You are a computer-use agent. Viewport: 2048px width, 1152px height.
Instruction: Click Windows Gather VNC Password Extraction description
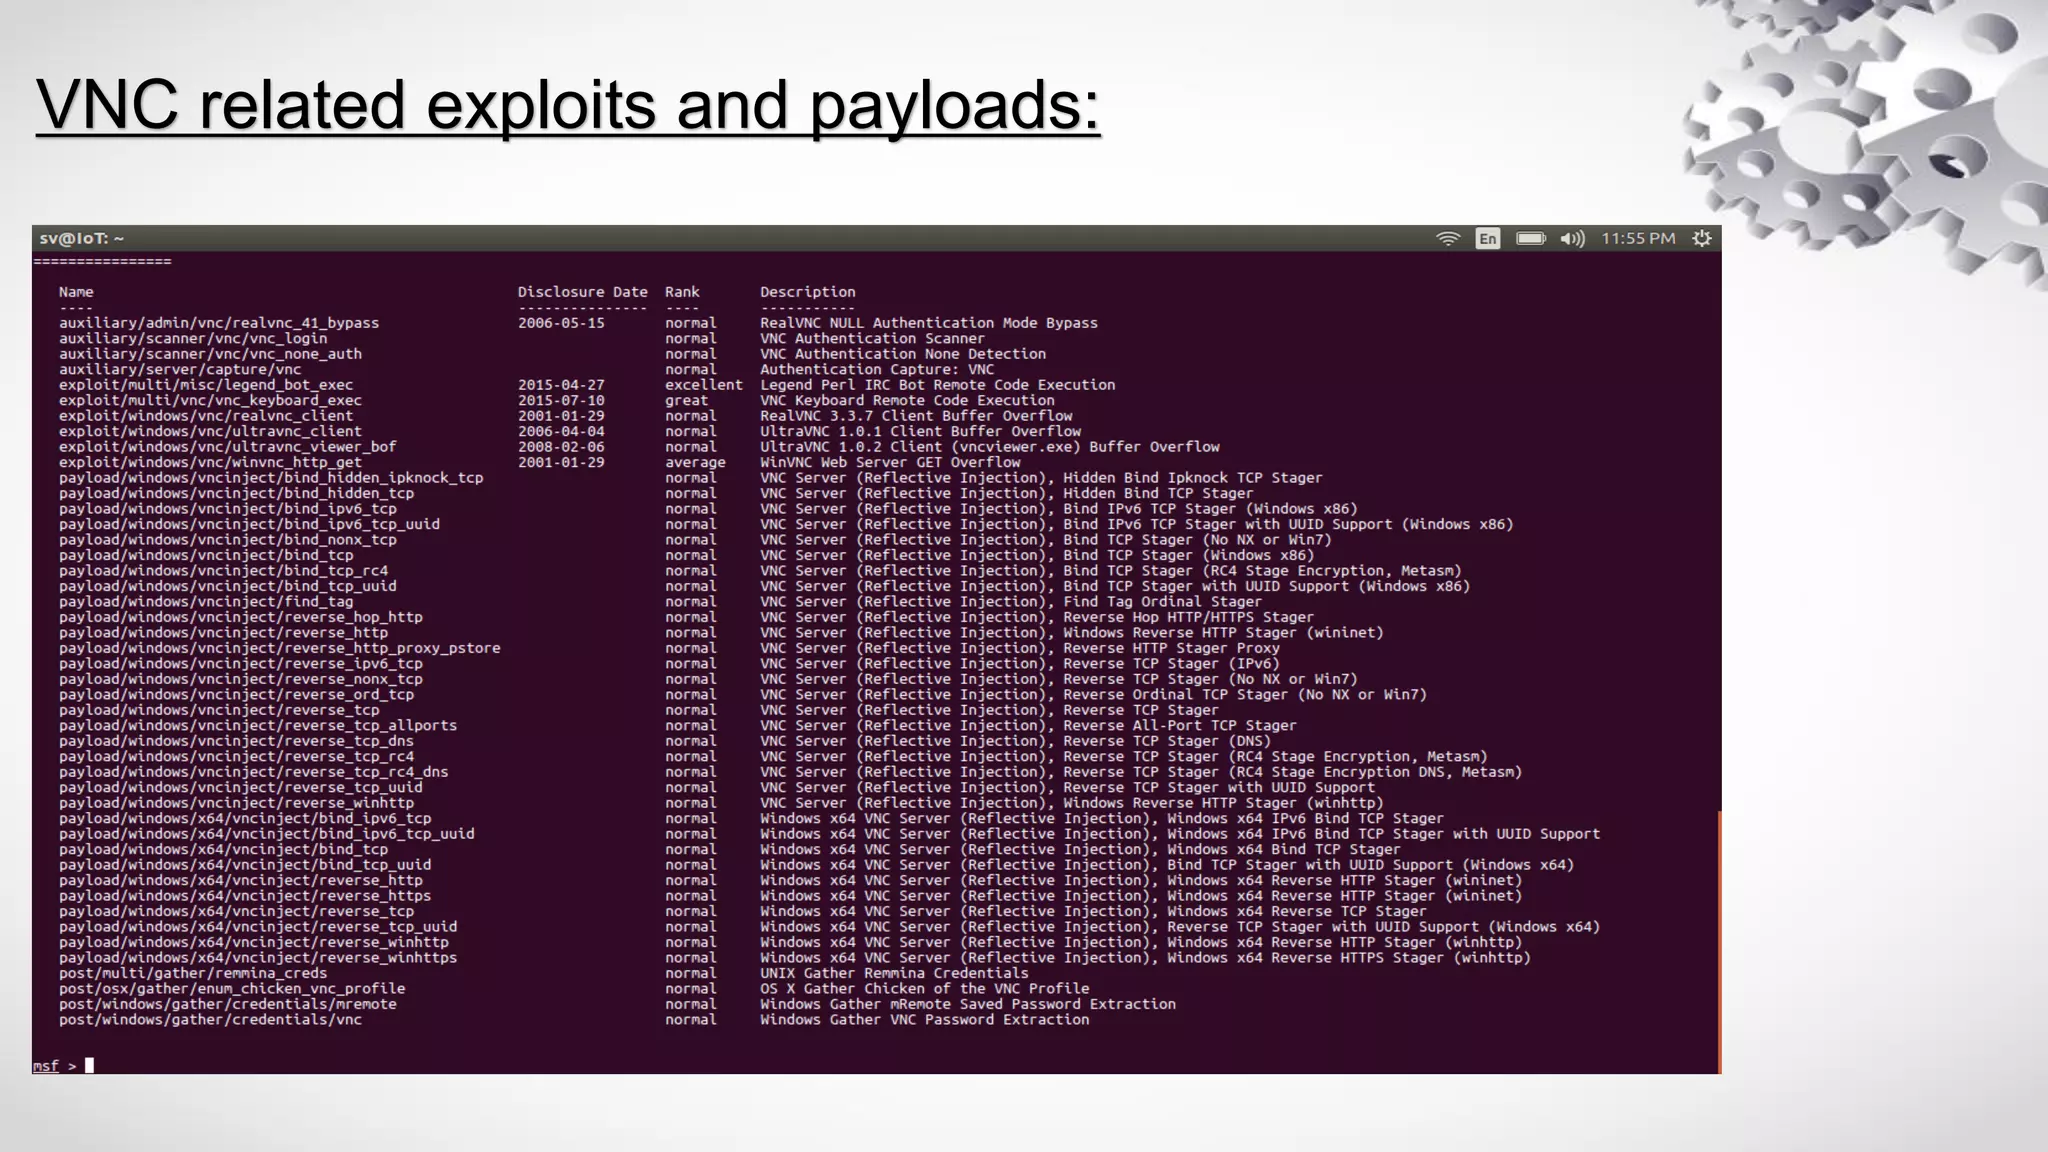click(925, 1020)
